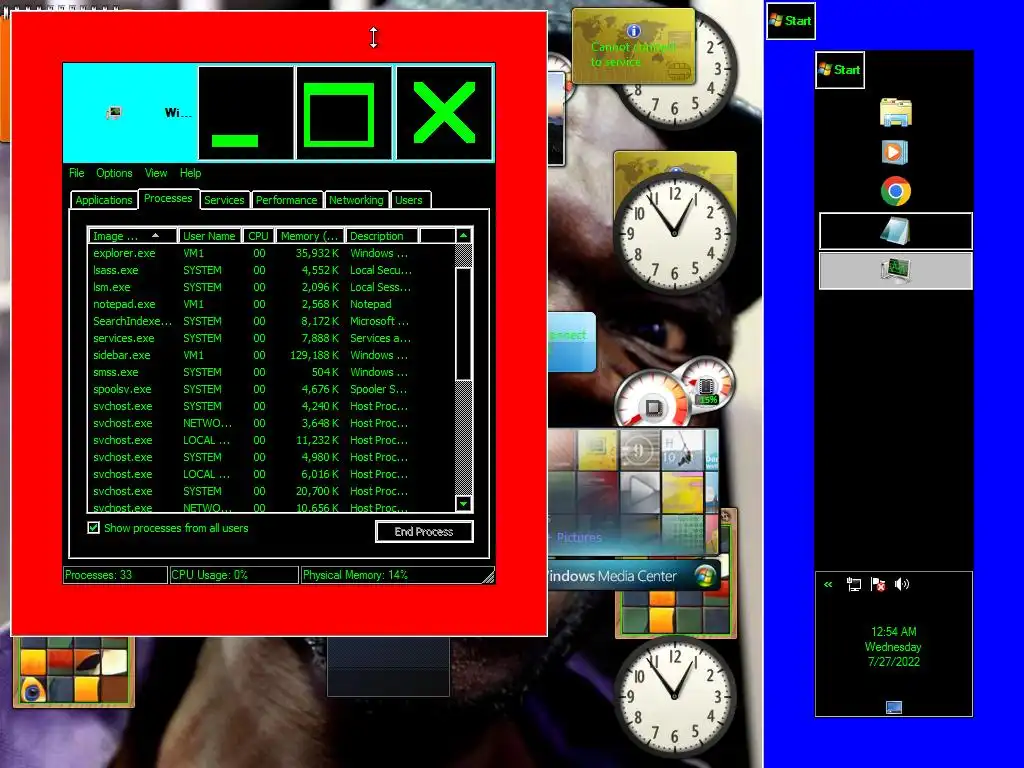Click the bottom clock gadget
The height and width of the screenshot is (768, 1024).
pyautogui.click(x=674, y=697)
